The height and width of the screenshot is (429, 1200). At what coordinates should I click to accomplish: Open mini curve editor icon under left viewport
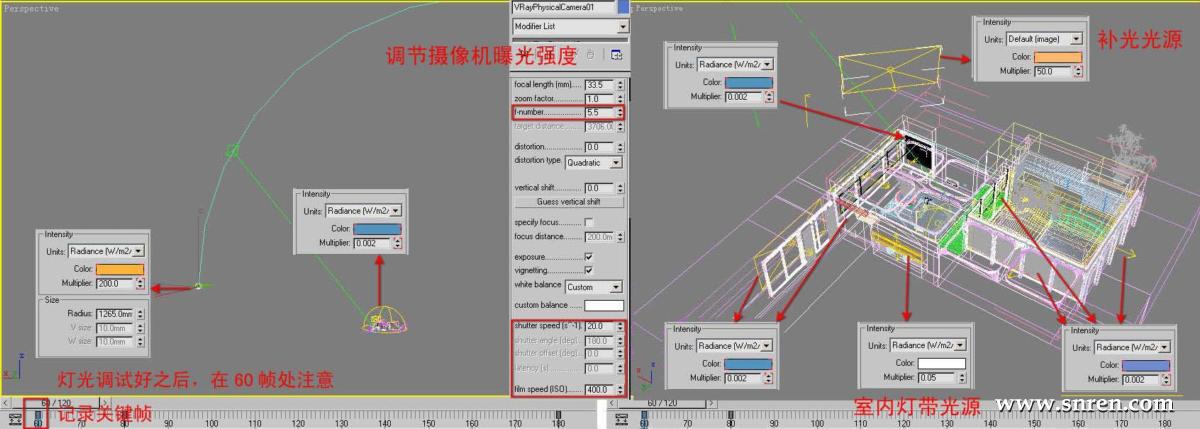tap(15, 419)
